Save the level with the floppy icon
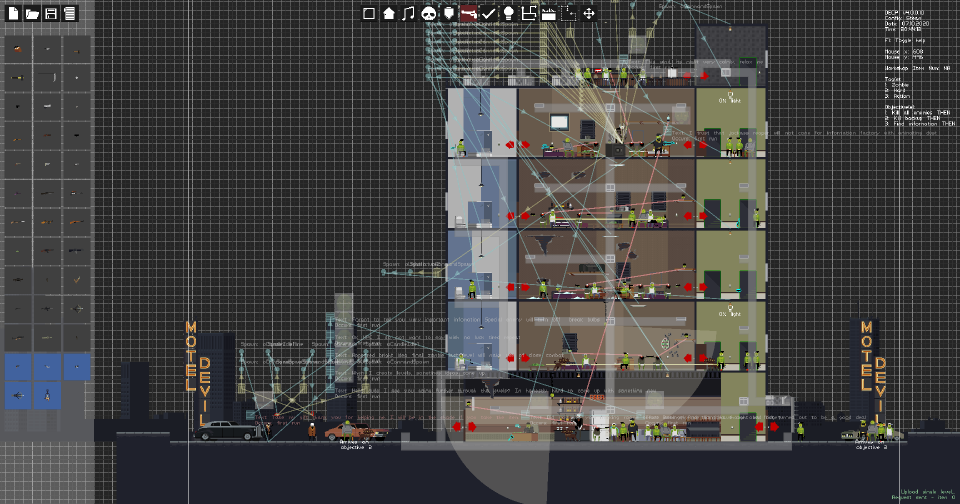This screenshot has height=504, width=960. pyautogui.click(x=51, y=13)
